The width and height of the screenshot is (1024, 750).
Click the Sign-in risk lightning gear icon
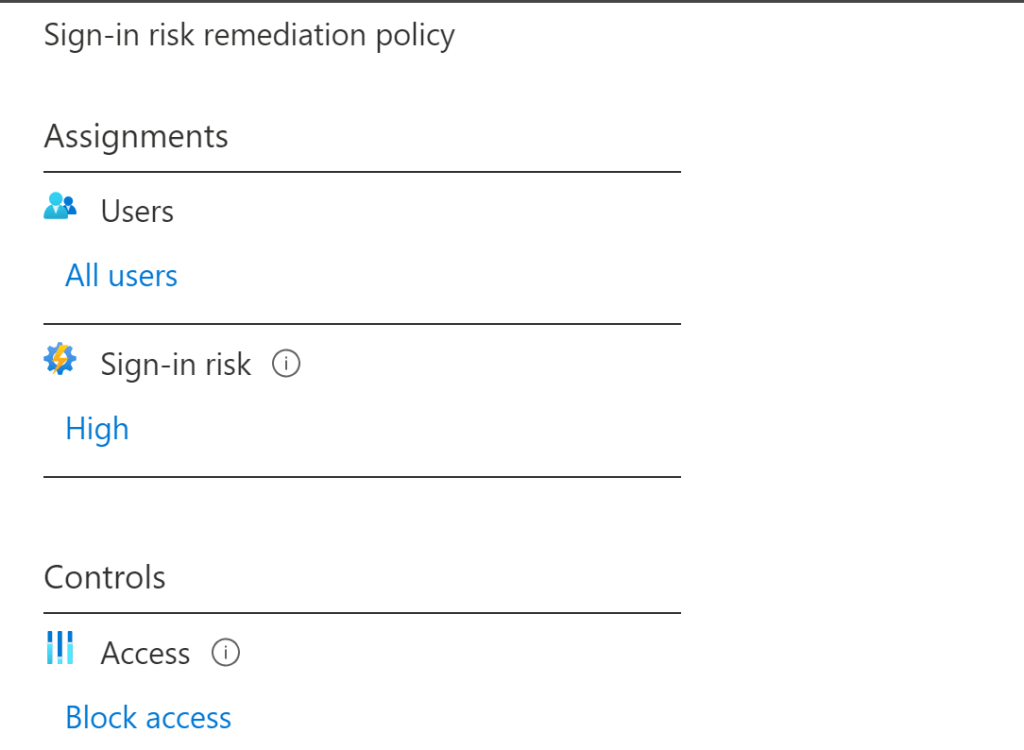61,360
